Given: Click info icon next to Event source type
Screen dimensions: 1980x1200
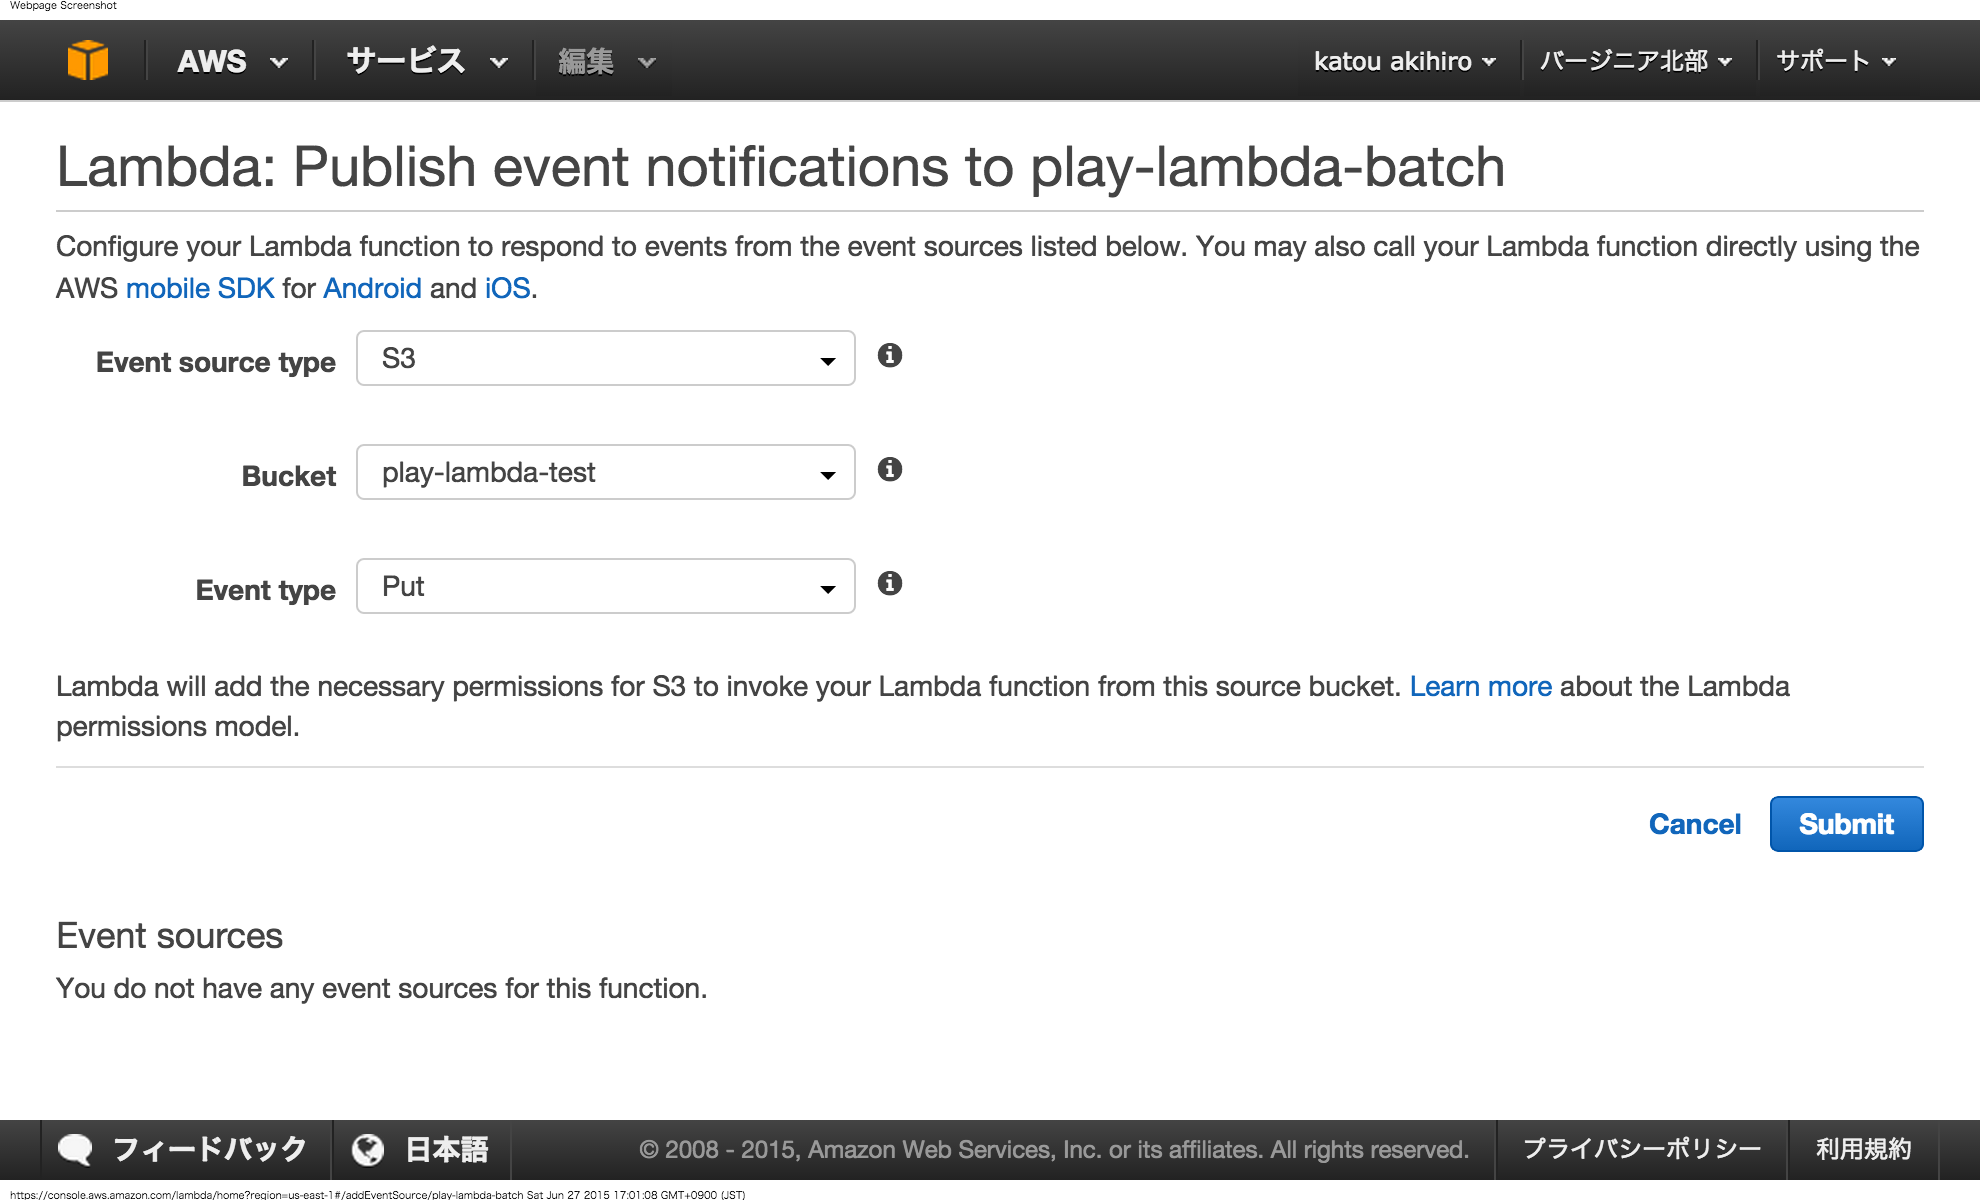Looking at the screenshot, I should 890,355.
